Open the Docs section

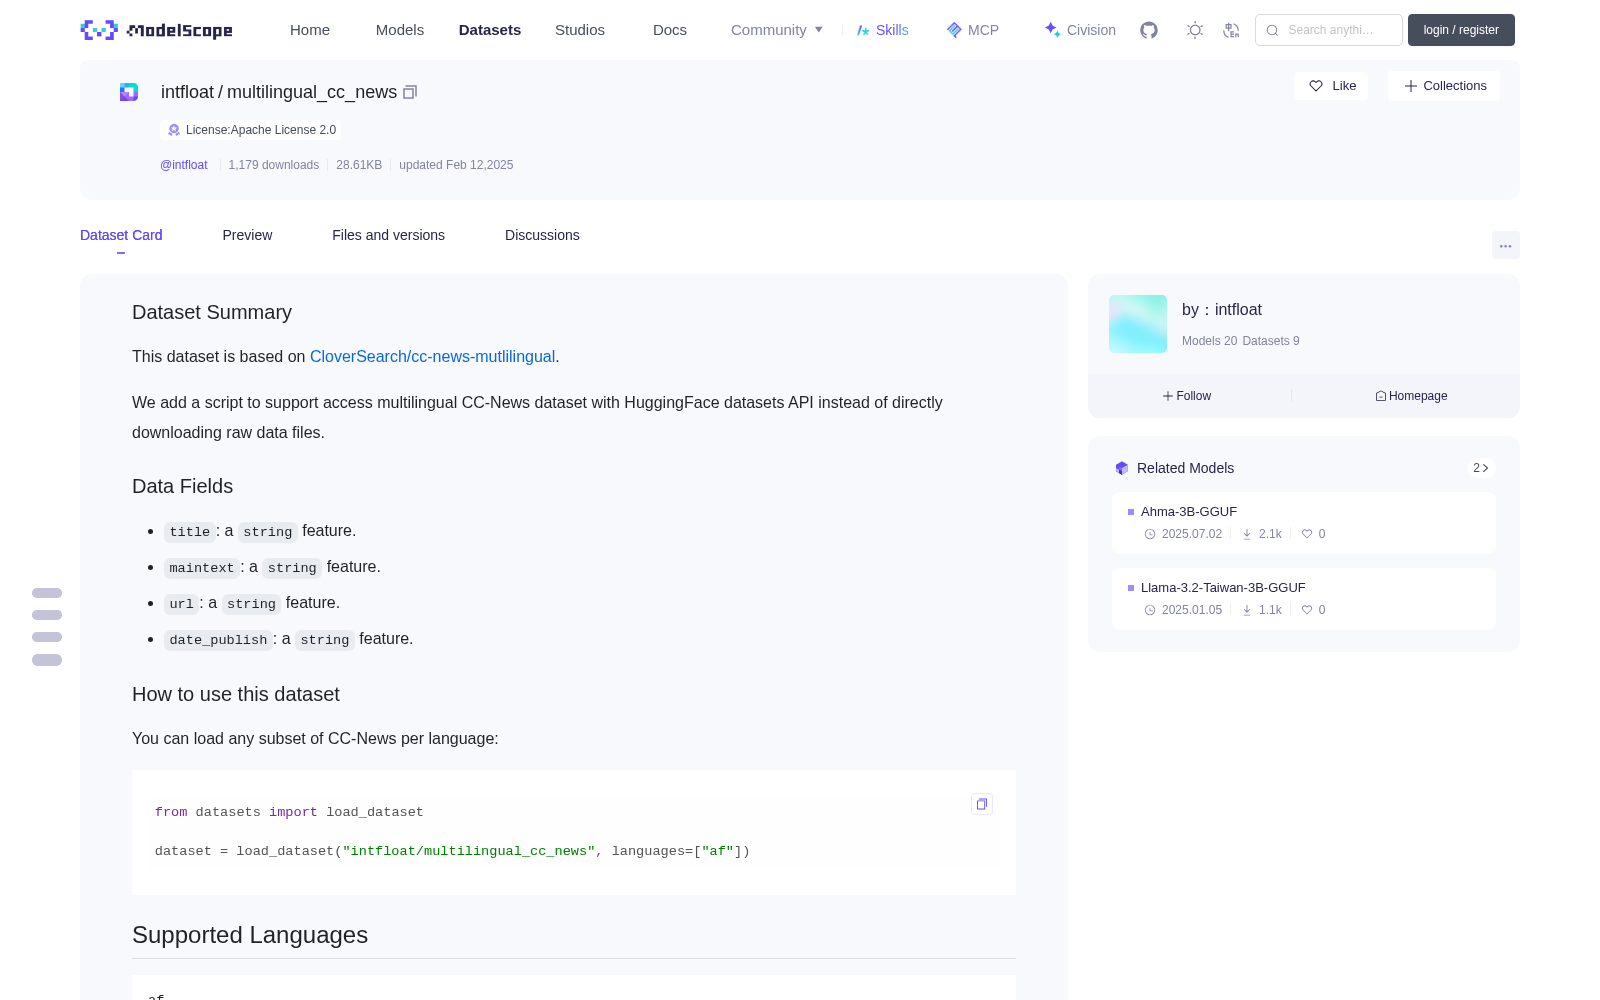[x=670, y=30]
